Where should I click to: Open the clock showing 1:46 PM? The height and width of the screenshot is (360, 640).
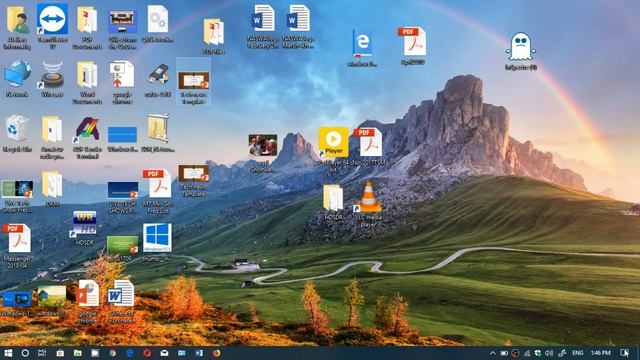[x=600, y=353]
